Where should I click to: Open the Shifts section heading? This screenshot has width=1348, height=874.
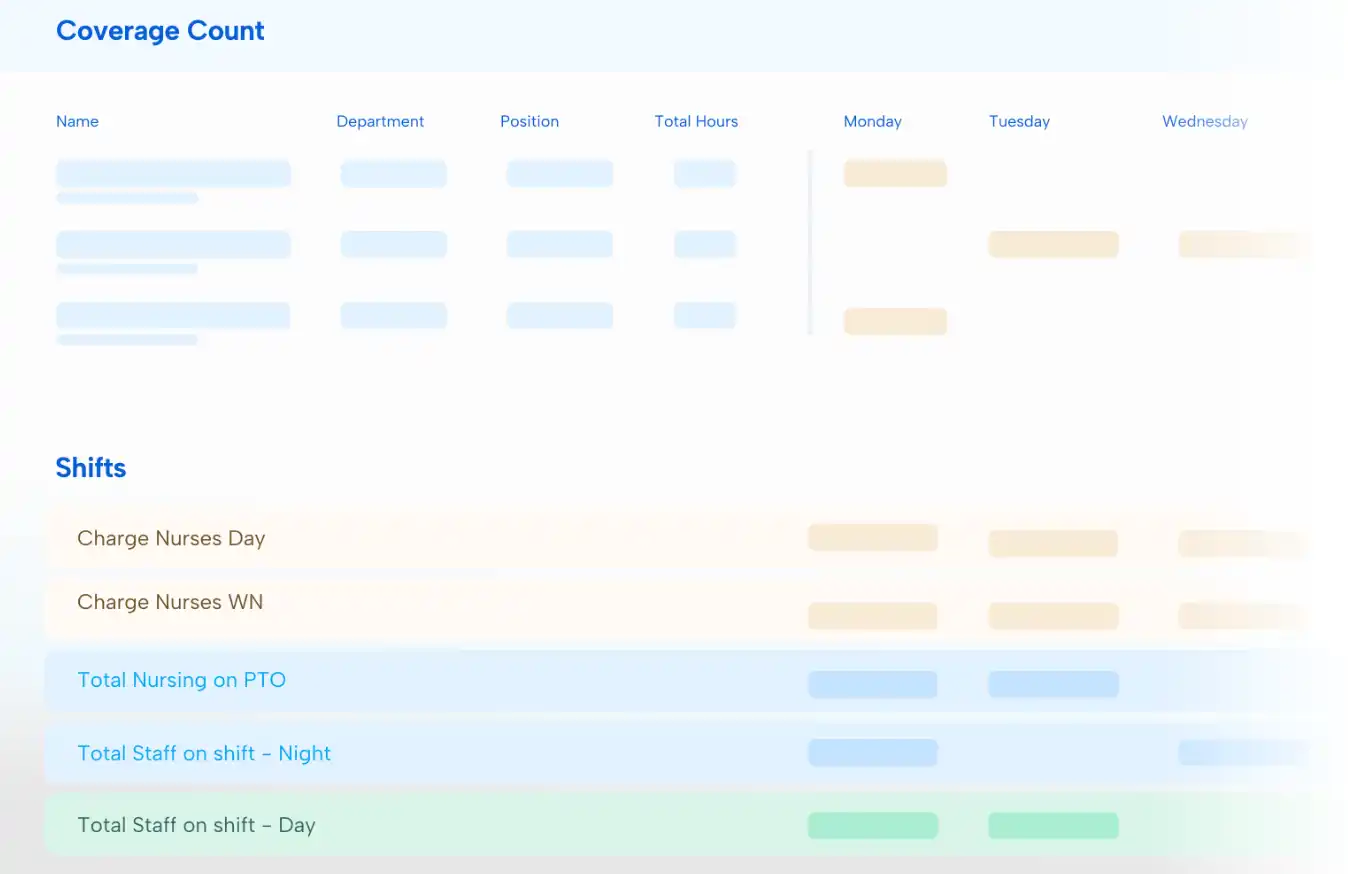(91, 468)
